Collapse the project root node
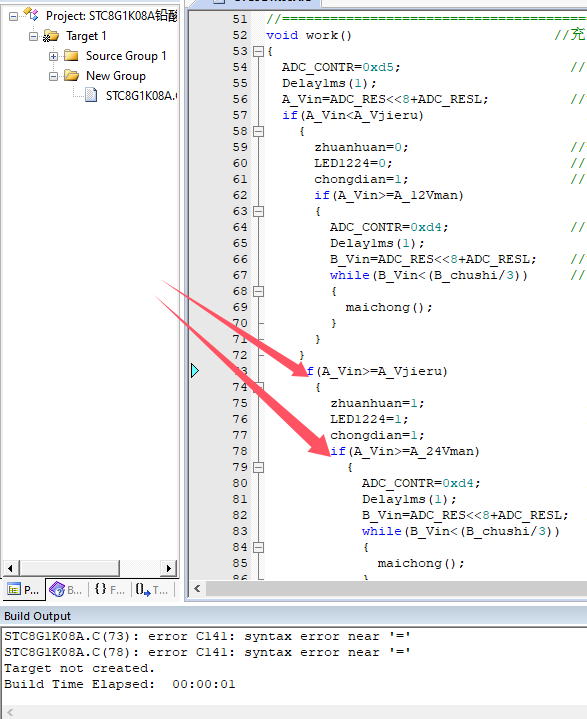This screenshot has height=719, width=587. point(13,17)
